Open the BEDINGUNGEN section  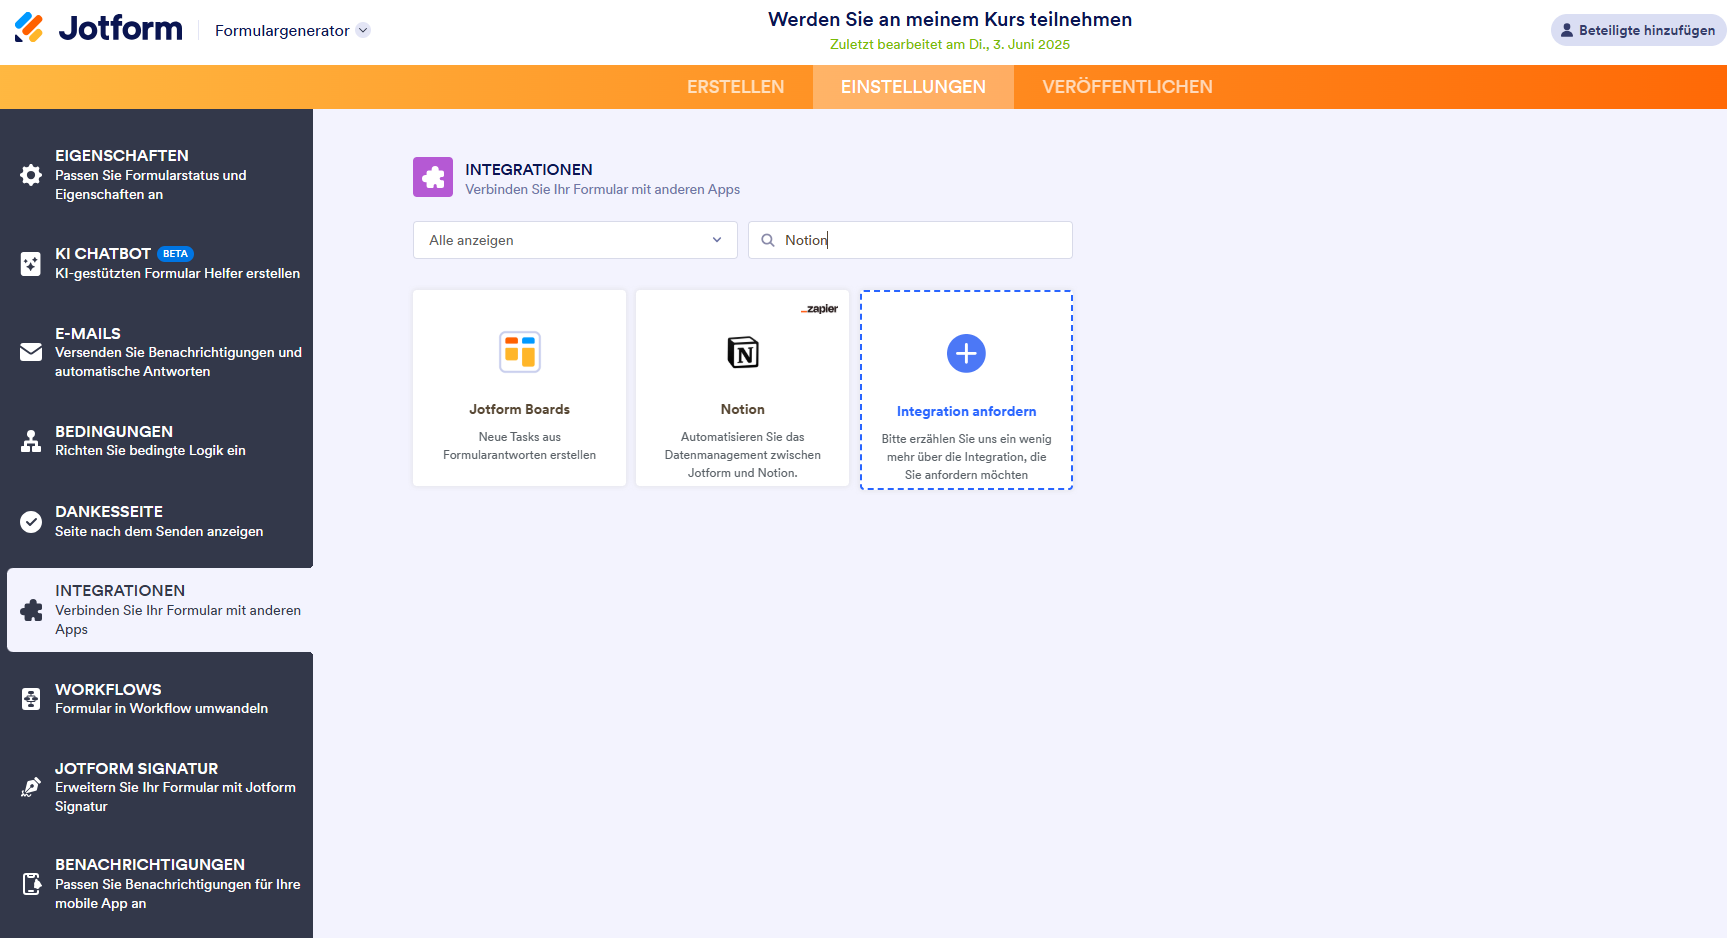[157, 441]
